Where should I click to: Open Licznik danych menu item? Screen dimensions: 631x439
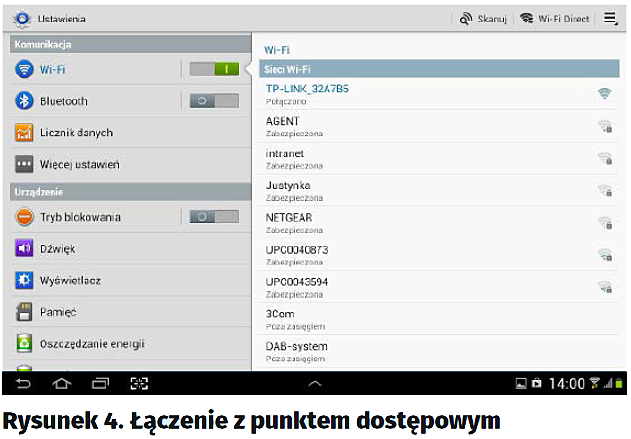(x=76, y=133)
